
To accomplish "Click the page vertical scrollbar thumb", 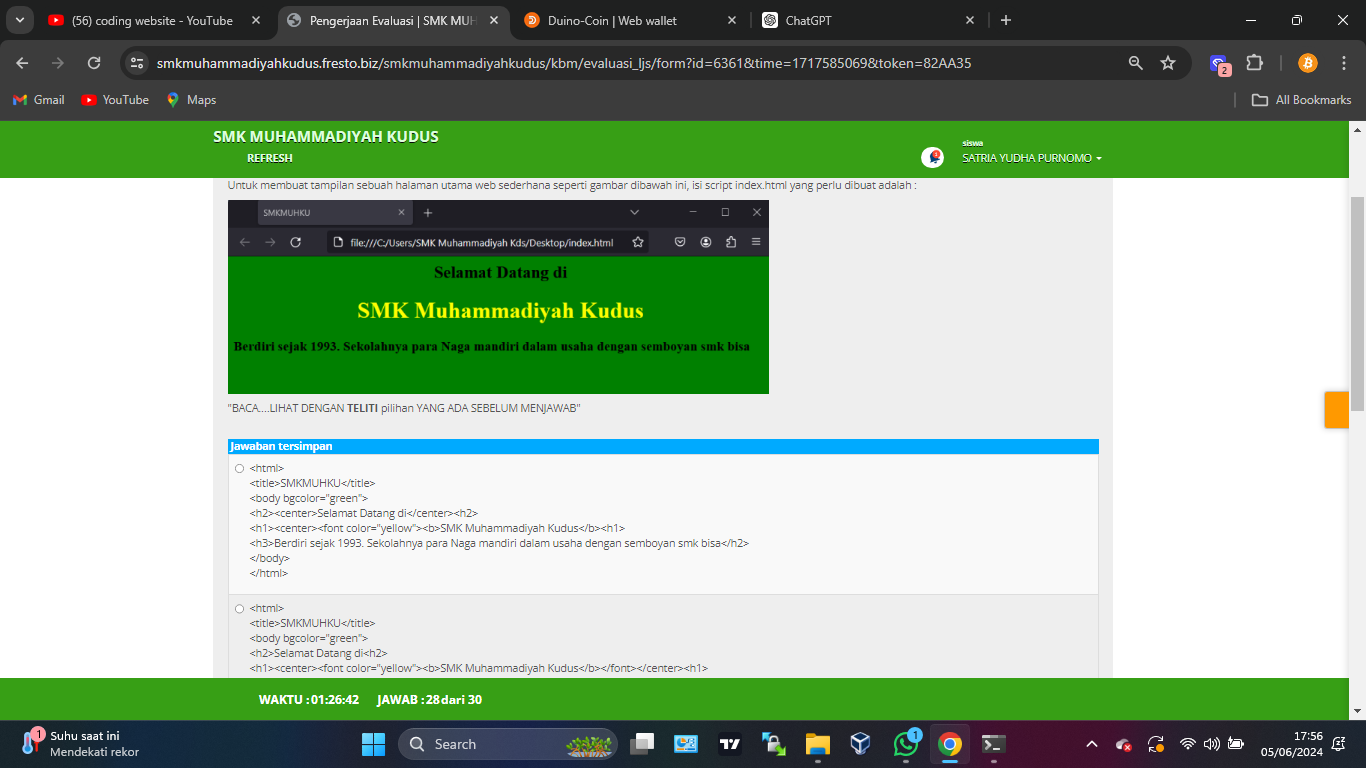I will coord(1357,303).
